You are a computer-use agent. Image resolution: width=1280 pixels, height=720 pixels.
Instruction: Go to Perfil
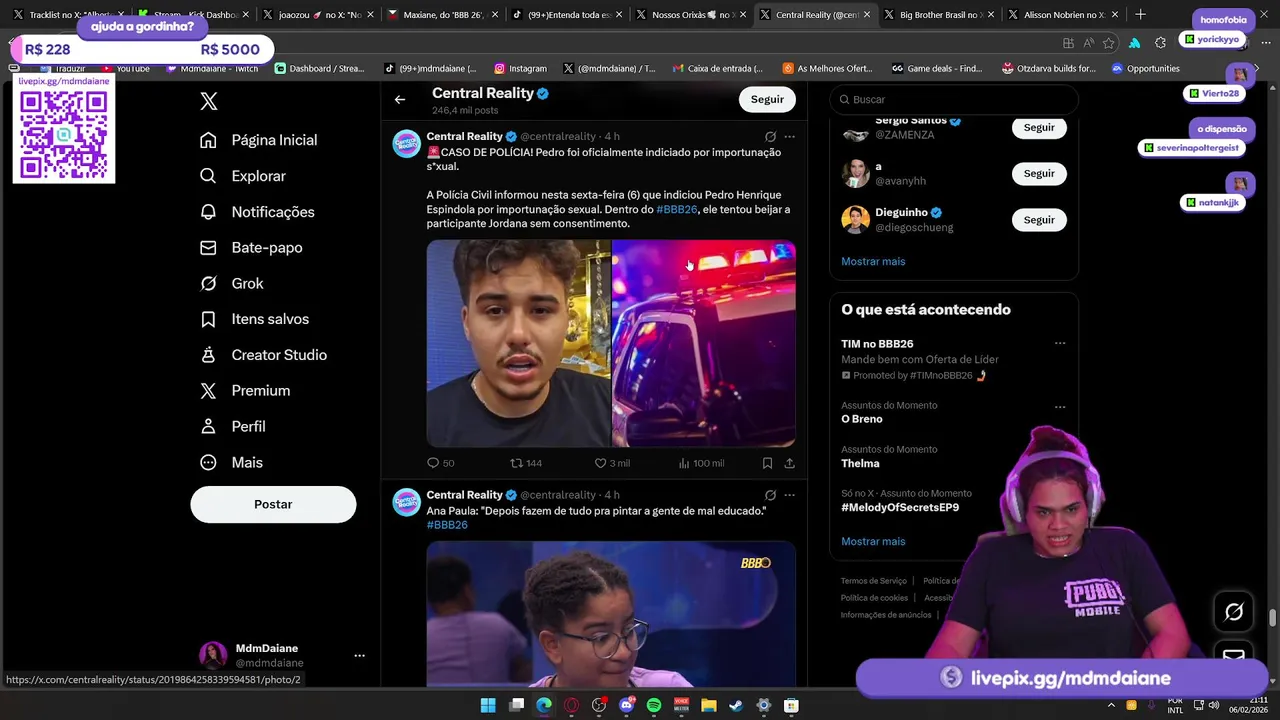(233, 426)
